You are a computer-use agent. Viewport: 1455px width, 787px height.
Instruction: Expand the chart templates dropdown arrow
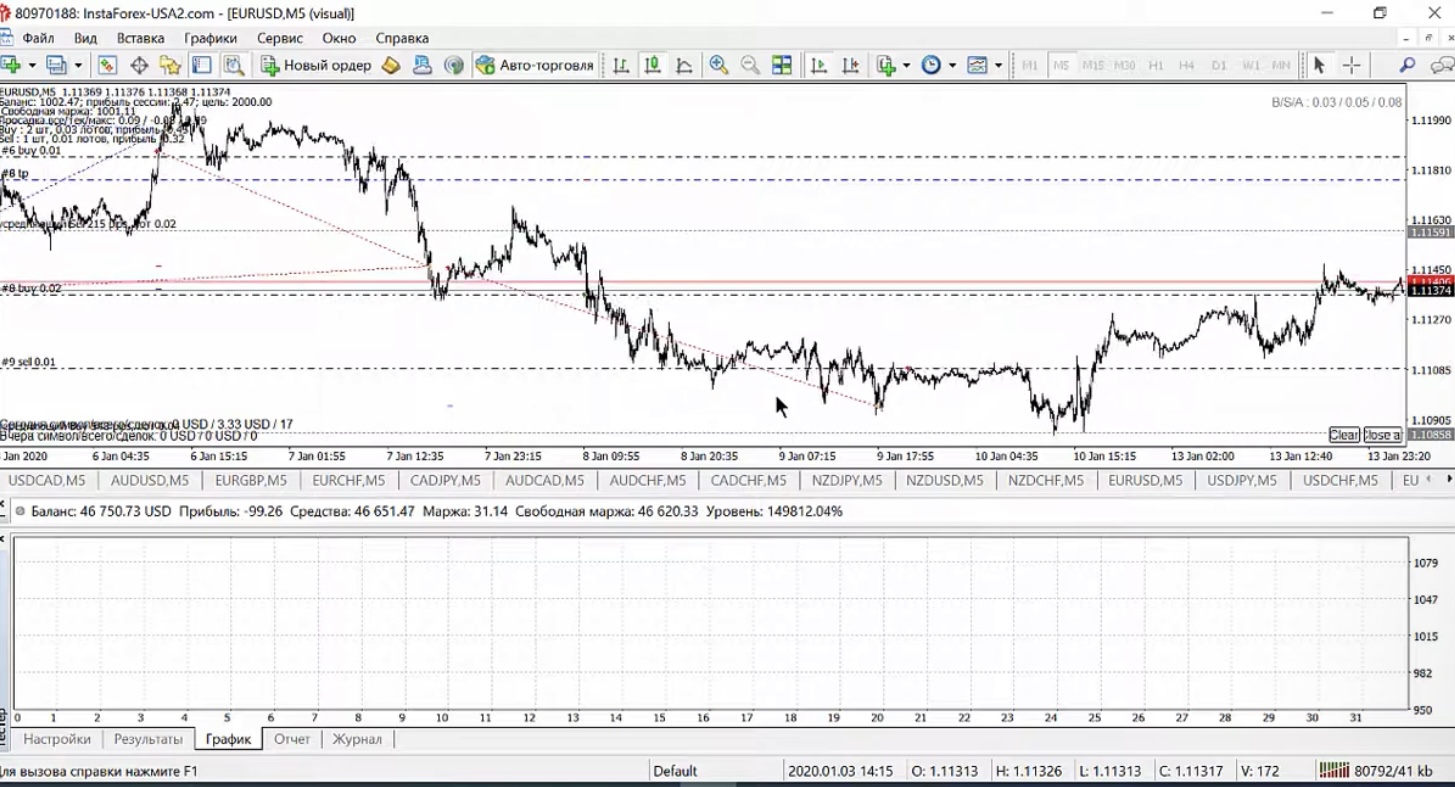coord(998,65)
